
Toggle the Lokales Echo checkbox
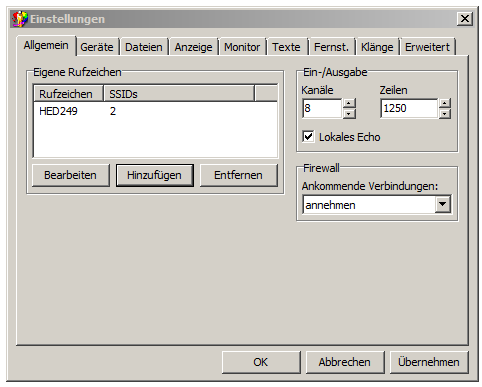pos(308,137)
